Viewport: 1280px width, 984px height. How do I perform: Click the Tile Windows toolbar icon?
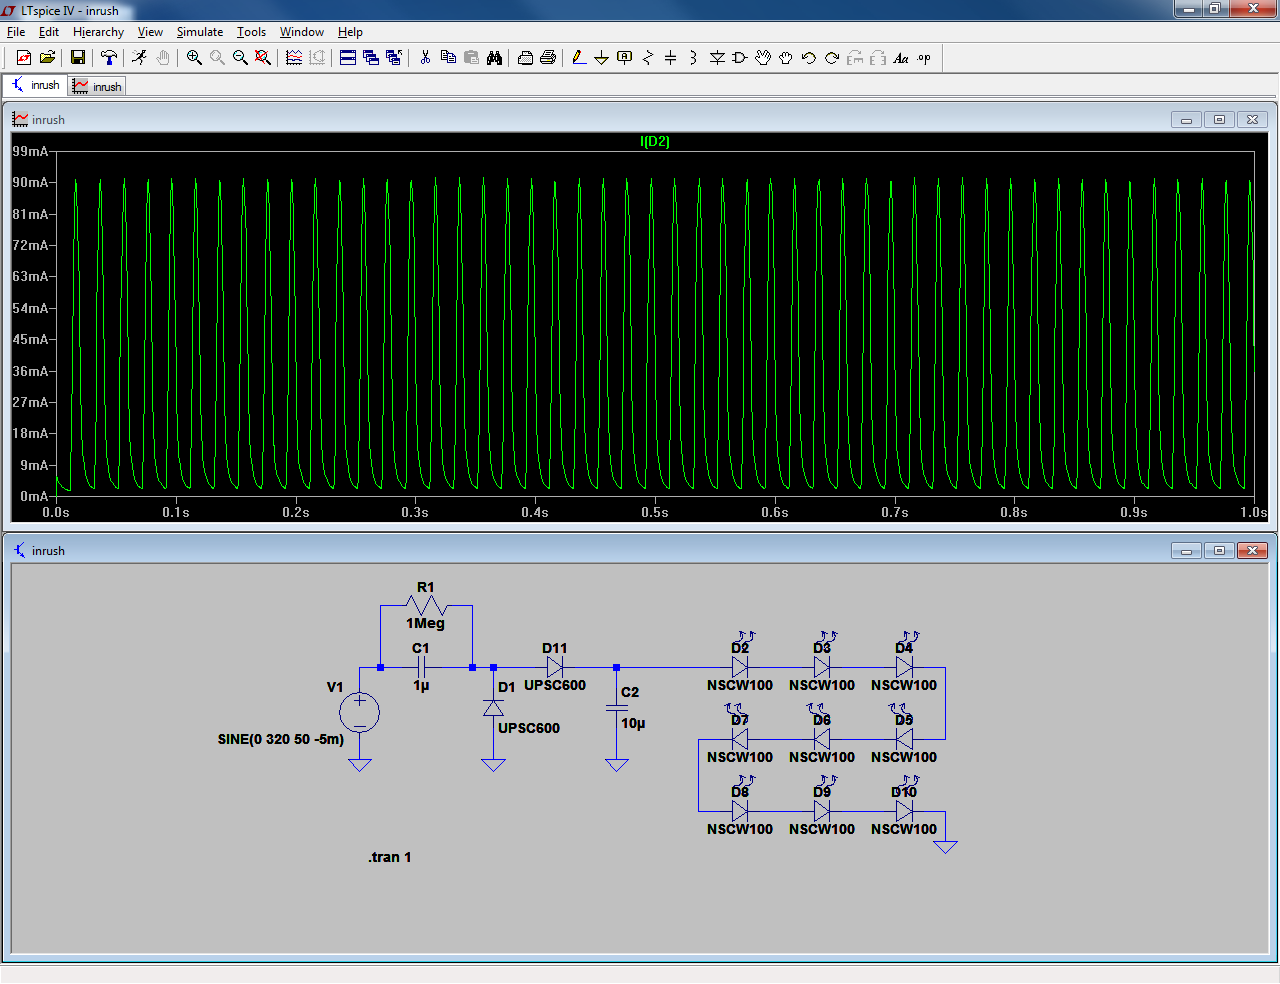pos(348,58)
